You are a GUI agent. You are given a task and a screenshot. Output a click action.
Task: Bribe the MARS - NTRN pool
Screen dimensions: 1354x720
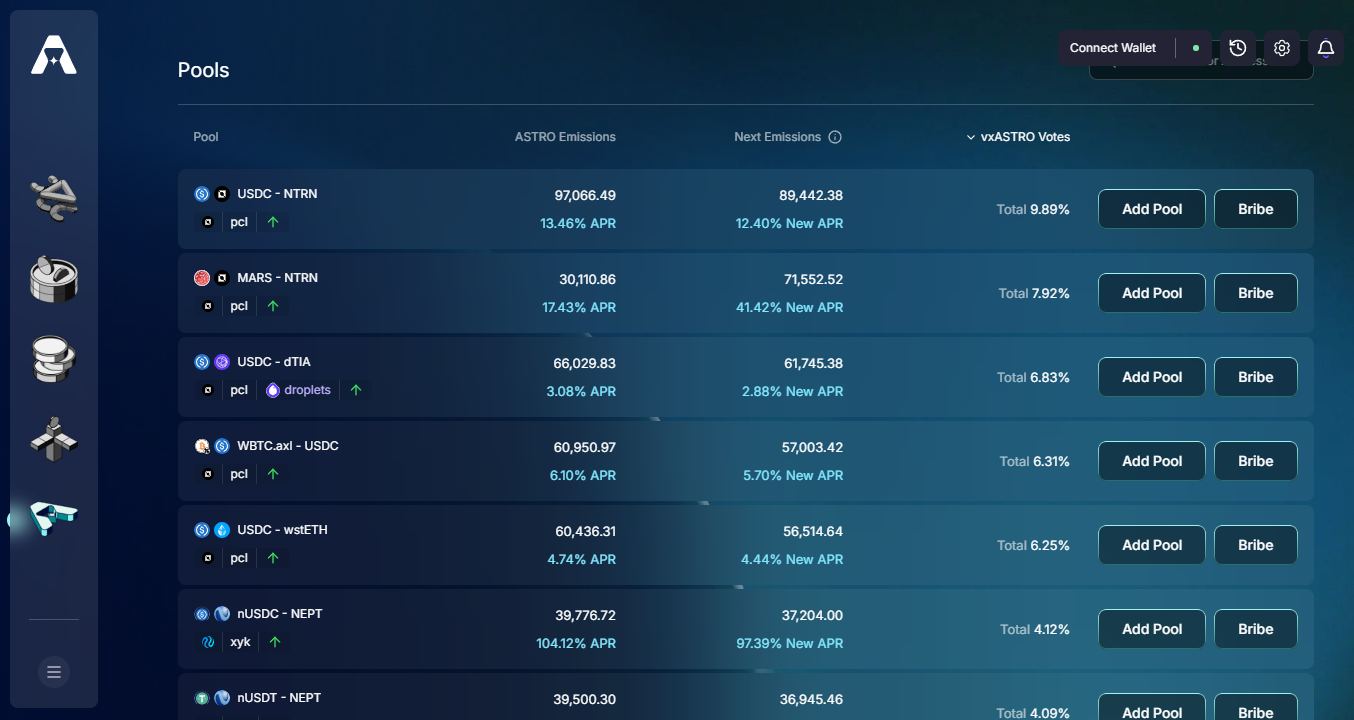[1255, 293]
